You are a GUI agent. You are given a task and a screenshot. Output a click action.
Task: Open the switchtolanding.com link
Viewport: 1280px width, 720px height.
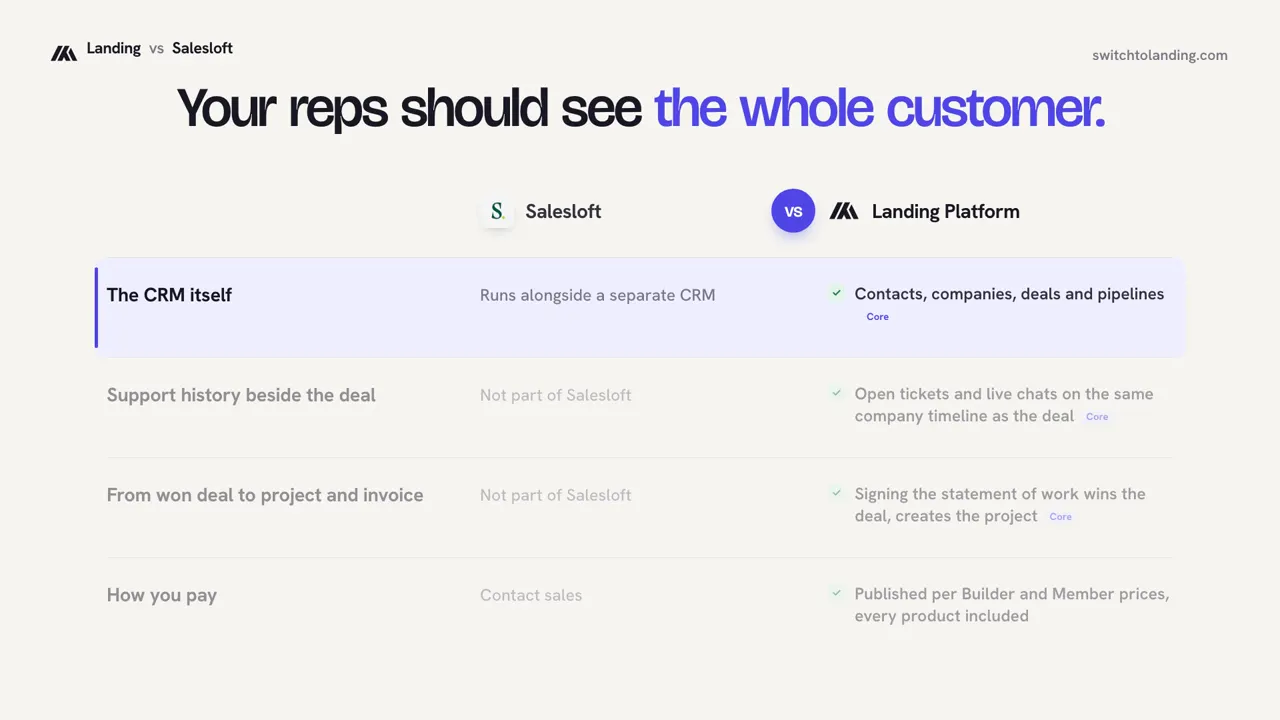[1160, 55]
